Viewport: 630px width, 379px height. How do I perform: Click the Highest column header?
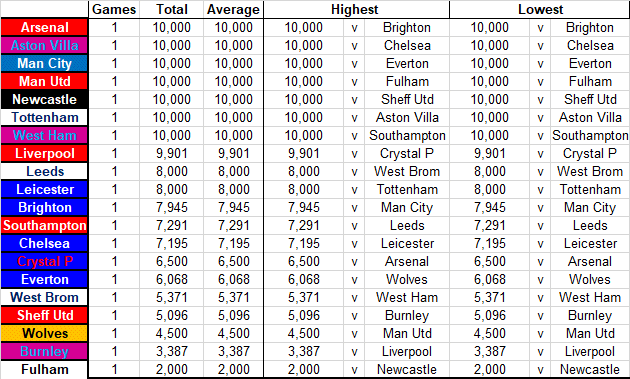(x=356, y=9)
